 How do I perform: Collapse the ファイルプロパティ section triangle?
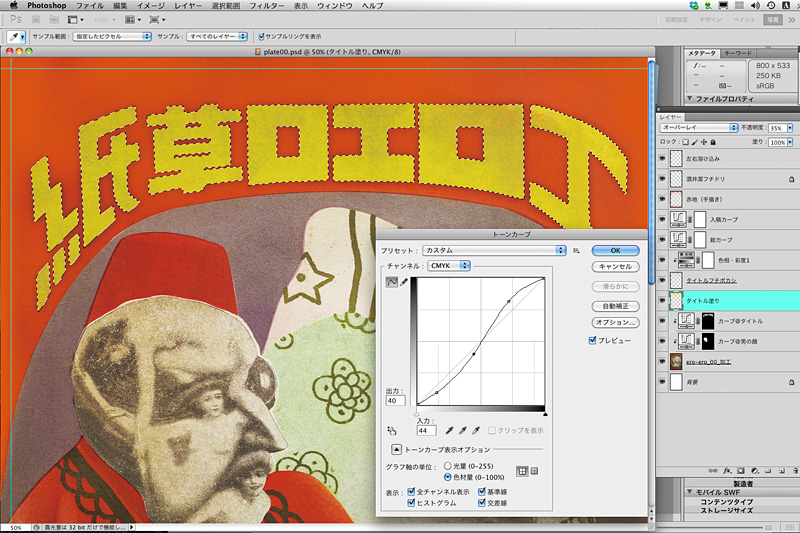689,98
